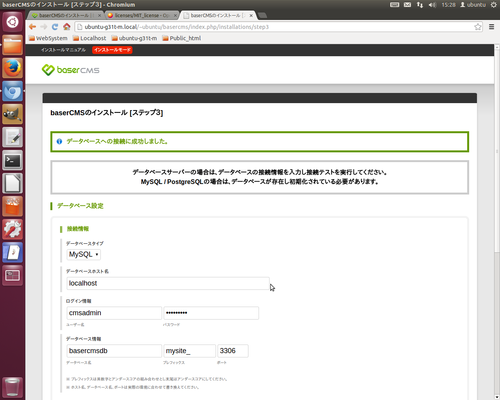
Task: Close the licenses/MIT_license tab
Action: pos(175,15)
